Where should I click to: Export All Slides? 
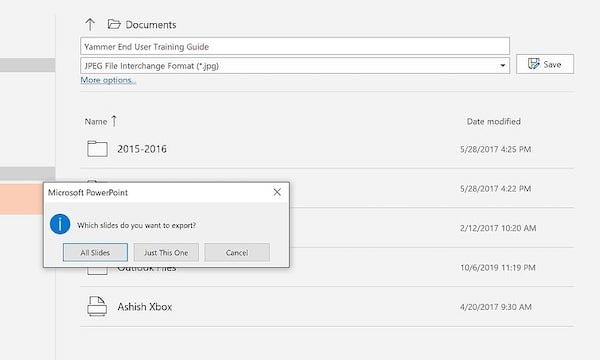click(x=95, y=252)
